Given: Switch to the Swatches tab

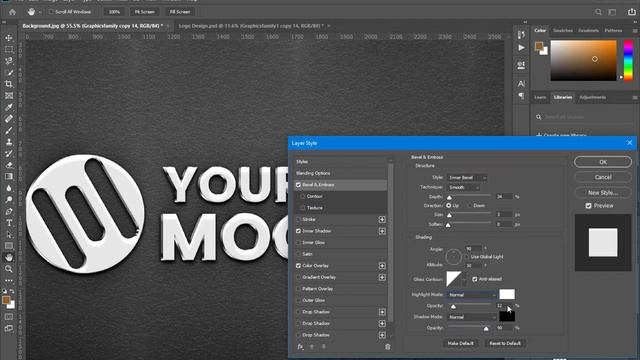Looking at the screenshot, I should pyautogui.click(x=562, y=31).
